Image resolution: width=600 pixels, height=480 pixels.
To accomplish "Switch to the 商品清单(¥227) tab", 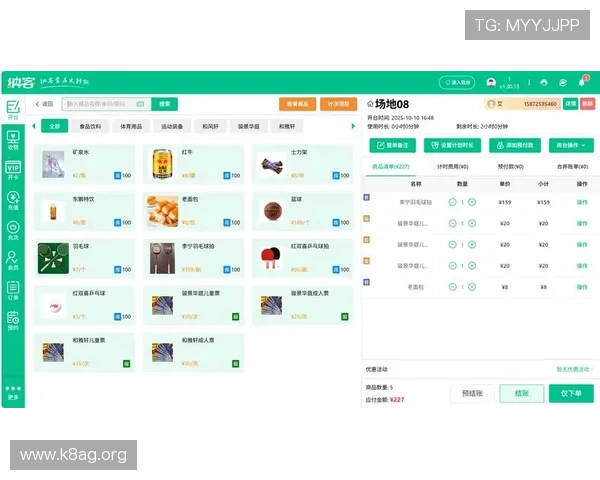I will coord(391,167).
